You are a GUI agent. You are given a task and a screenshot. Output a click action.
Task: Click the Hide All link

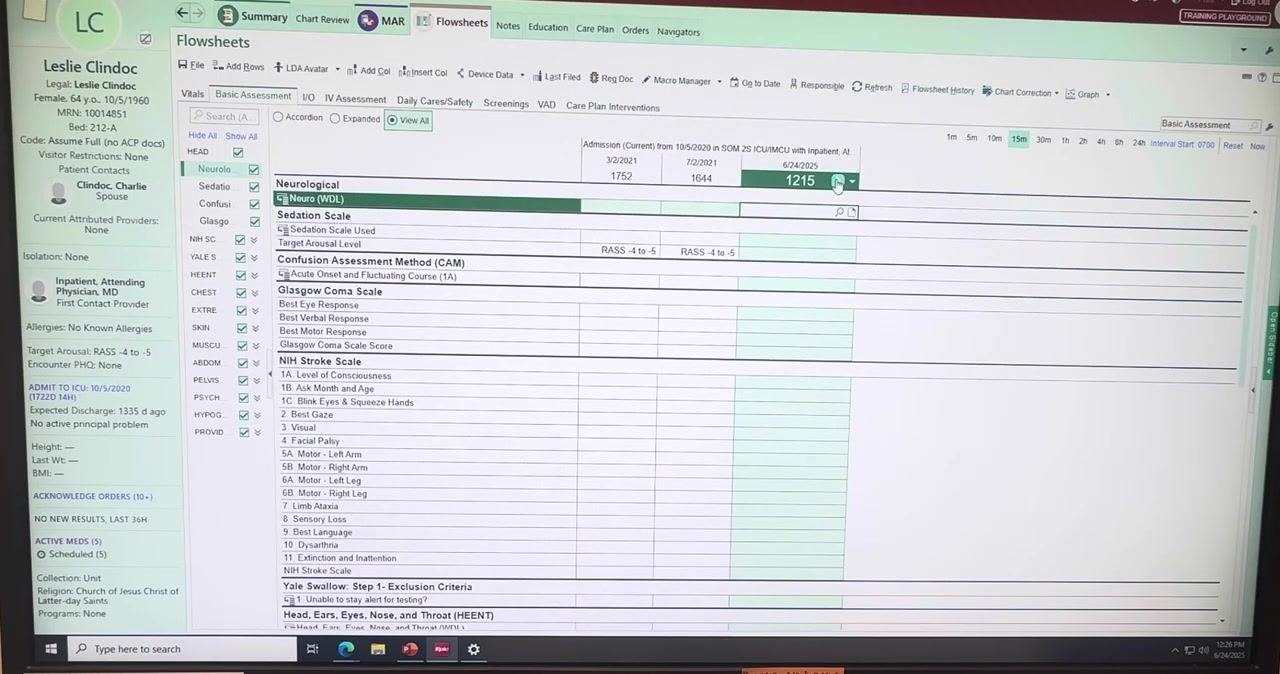[202, 136]
